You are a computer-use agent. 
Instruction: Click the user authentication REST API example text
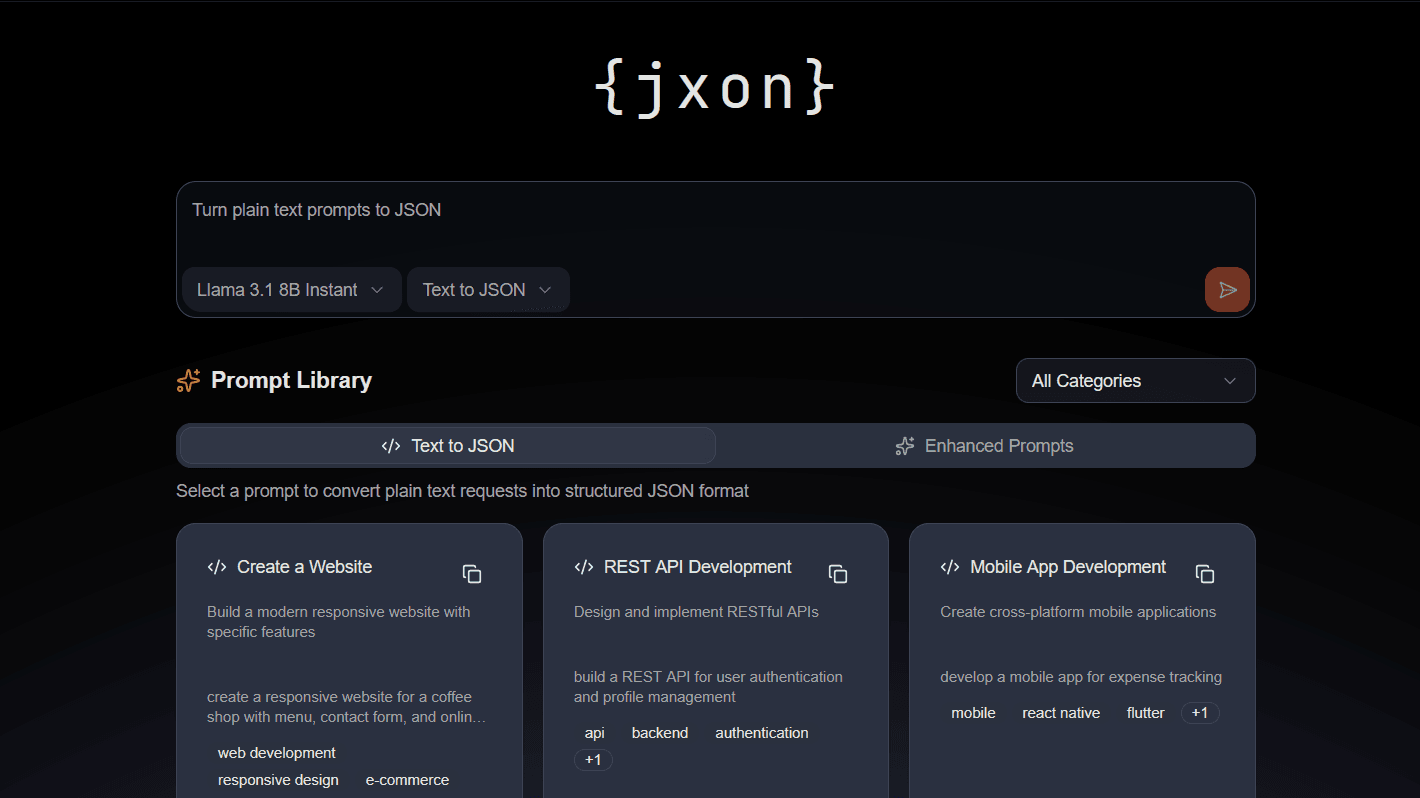click(x=708, y=687)
